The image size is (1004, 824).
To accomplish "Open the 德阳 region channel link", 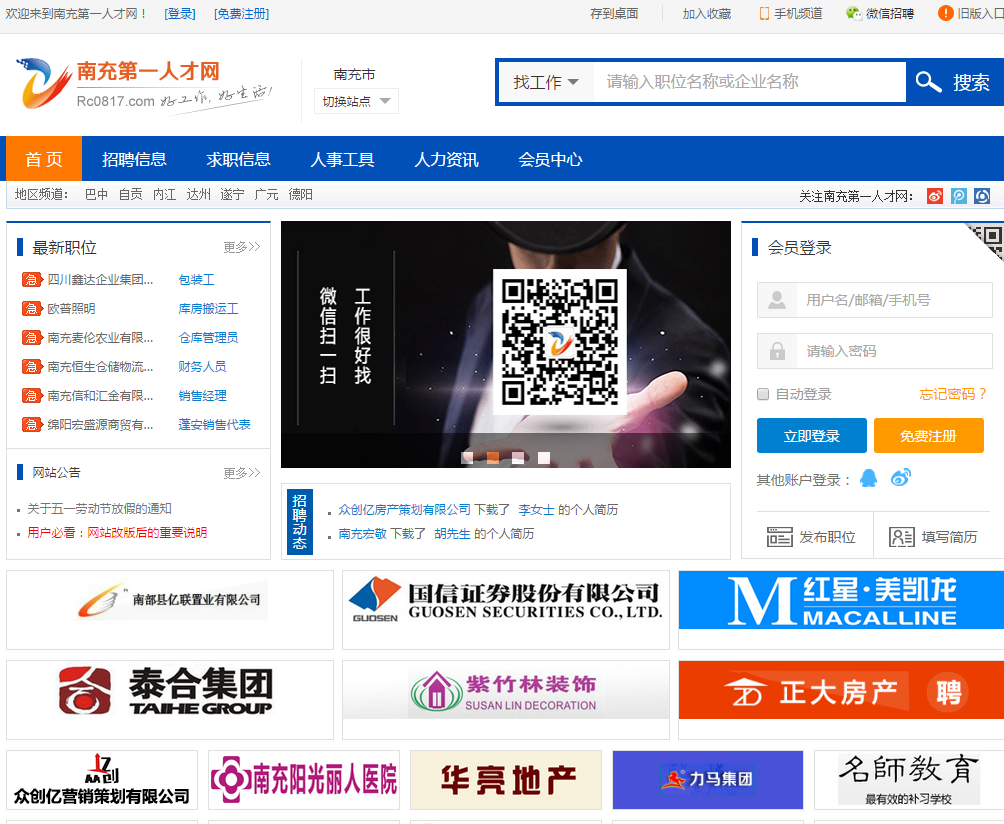I will point(300,195).
